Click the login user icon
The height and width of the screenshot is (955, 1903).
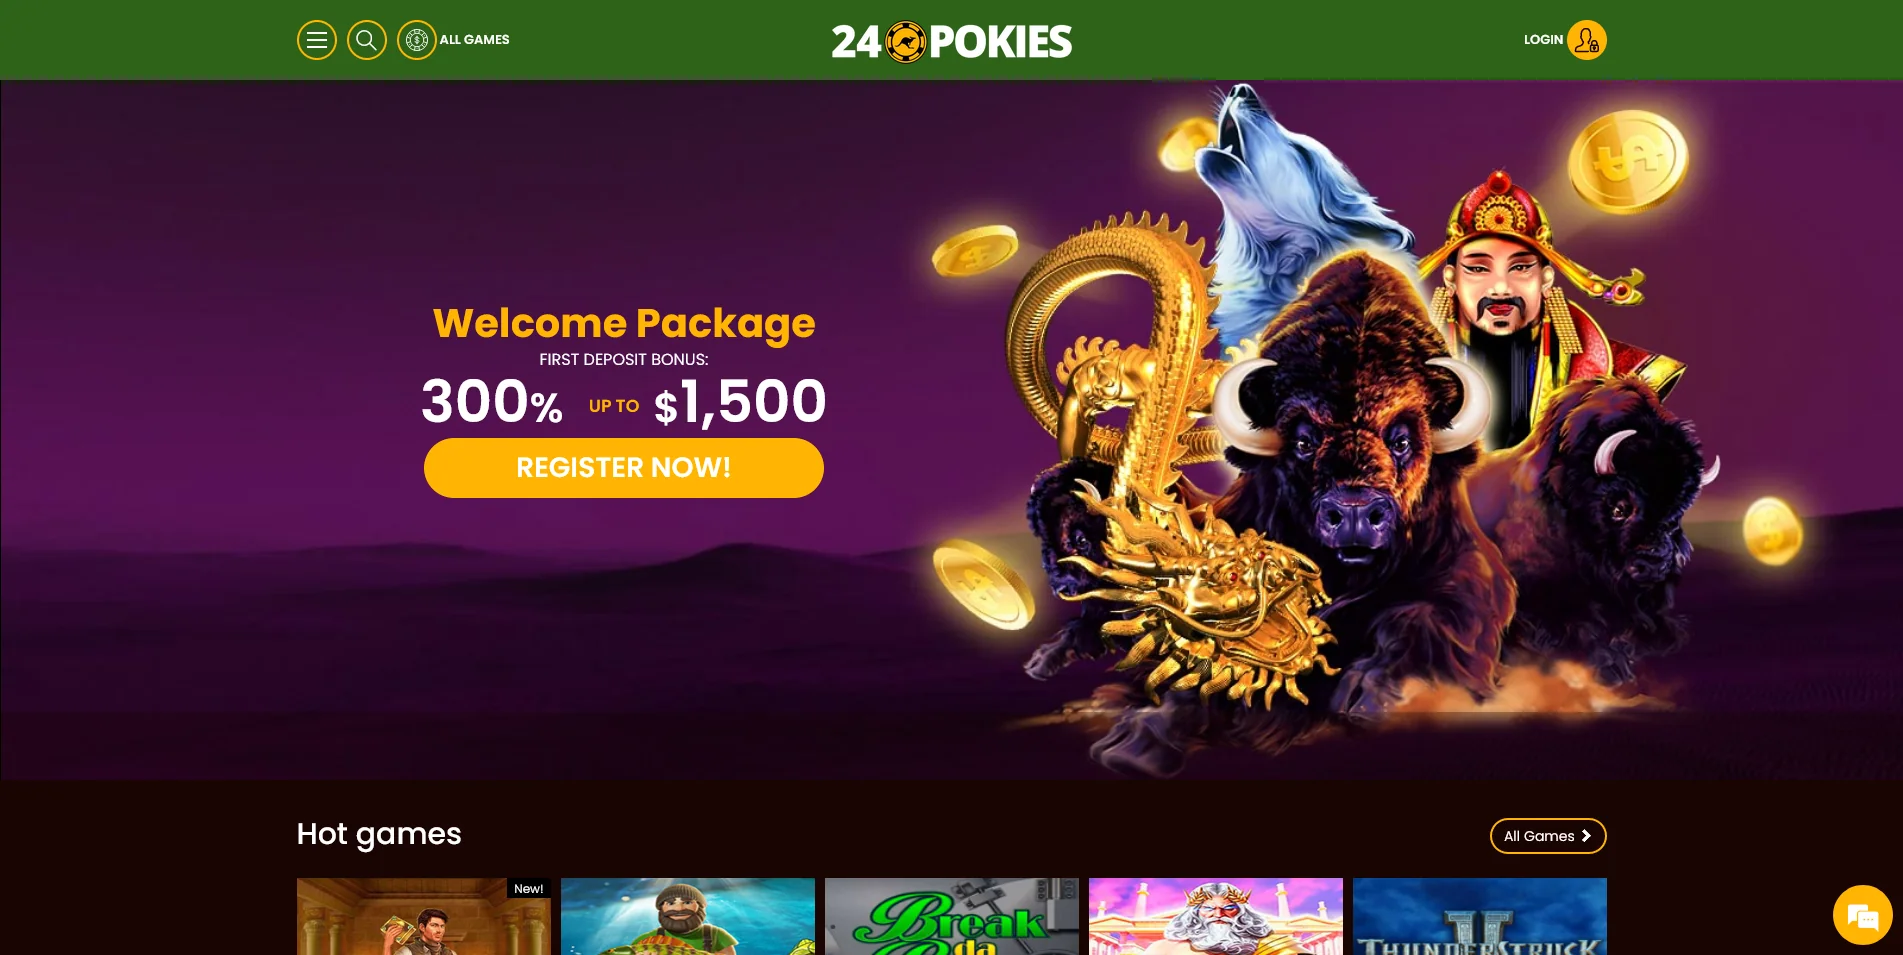(1587, 40)
